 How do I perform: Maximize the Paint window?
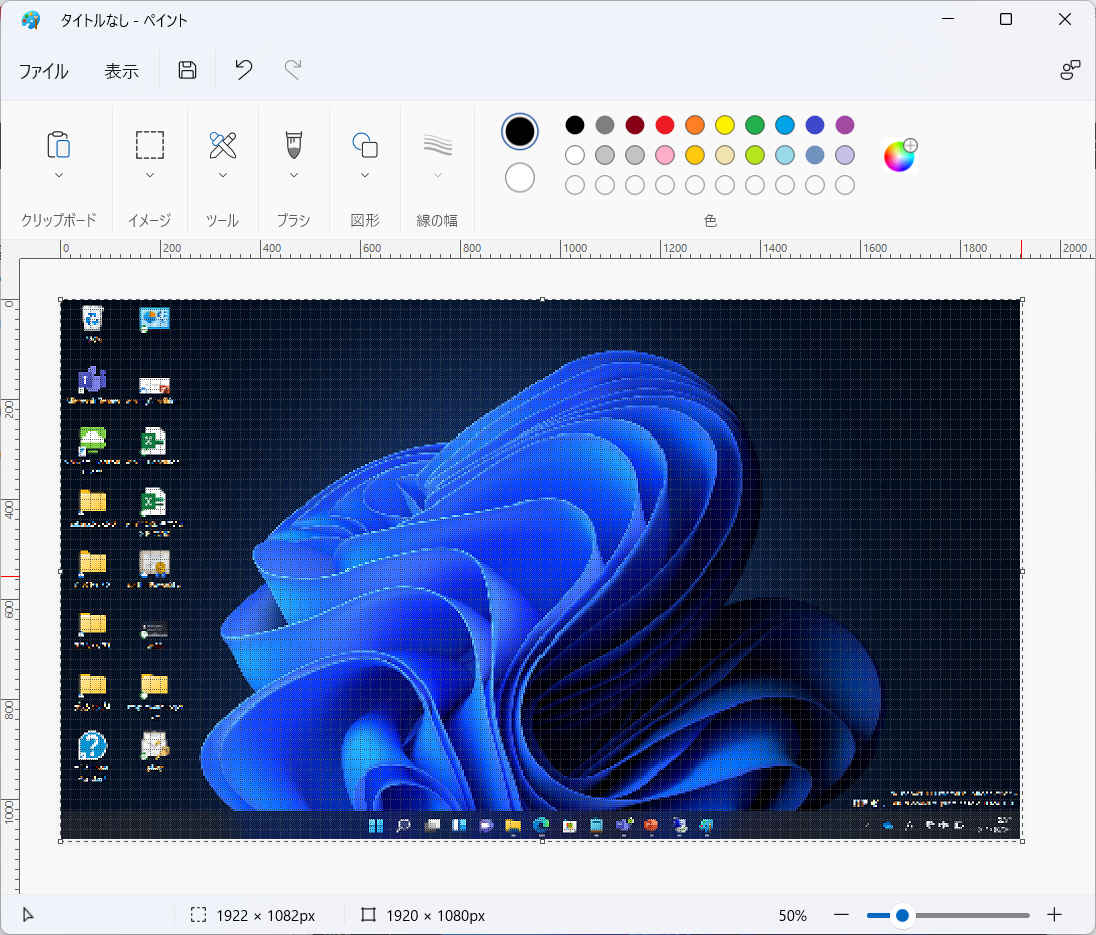[x=1006, y=19]
